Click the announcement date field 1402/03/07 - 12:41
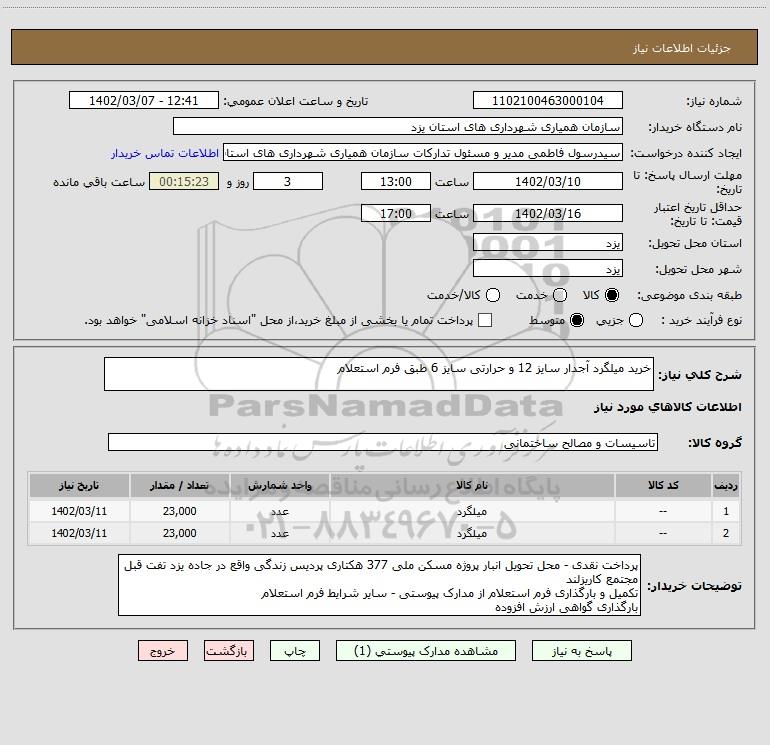 pyautogui.click(x=144, y=101)
